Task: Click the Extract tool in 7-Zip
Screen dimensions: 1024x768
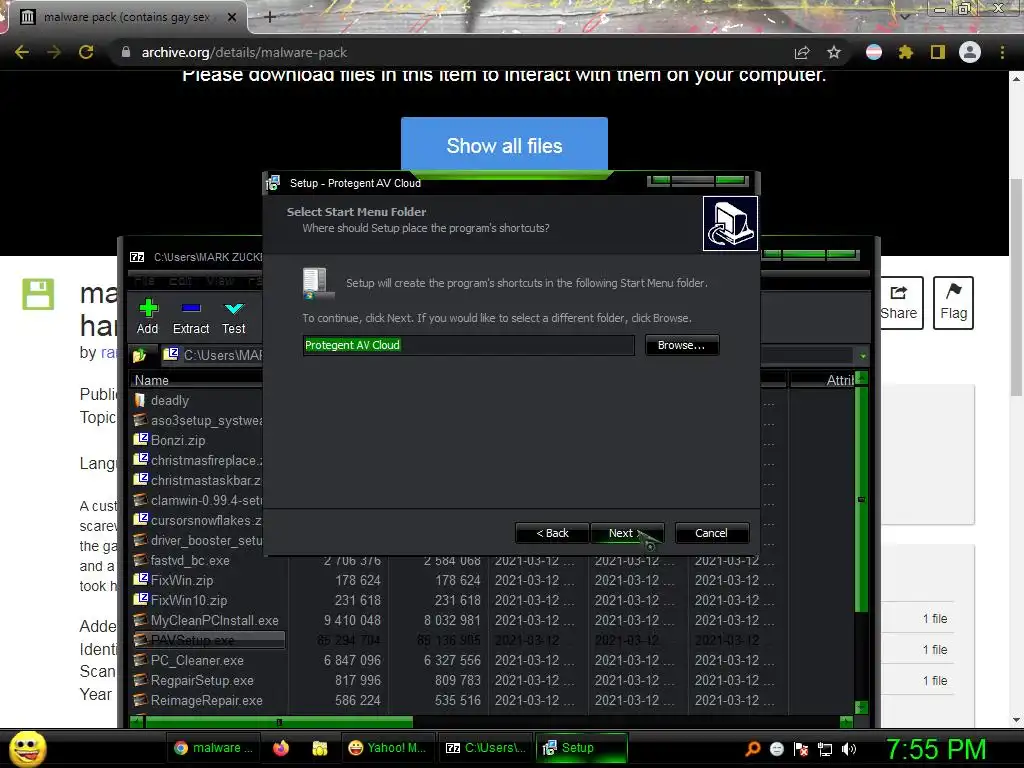Action: pos(191,317)
